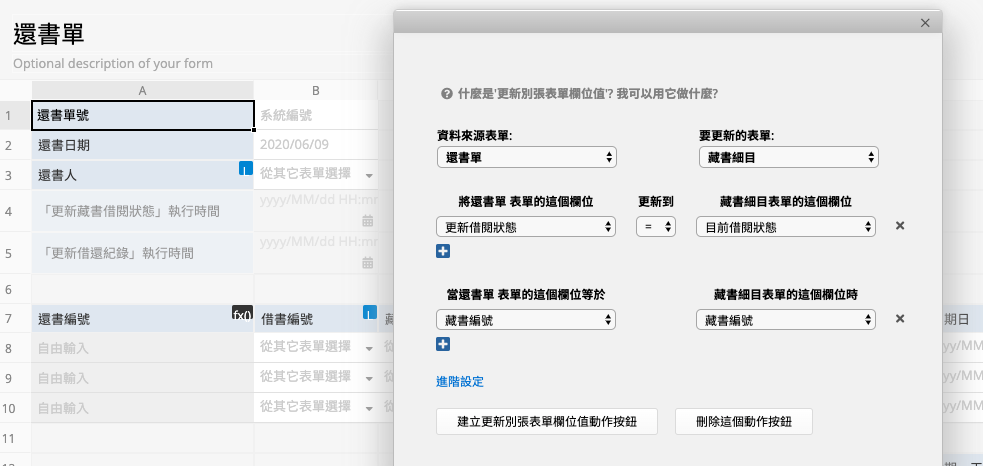Expand the 更新借閱狀態 source field dropdown

click(x=526, y=227)
